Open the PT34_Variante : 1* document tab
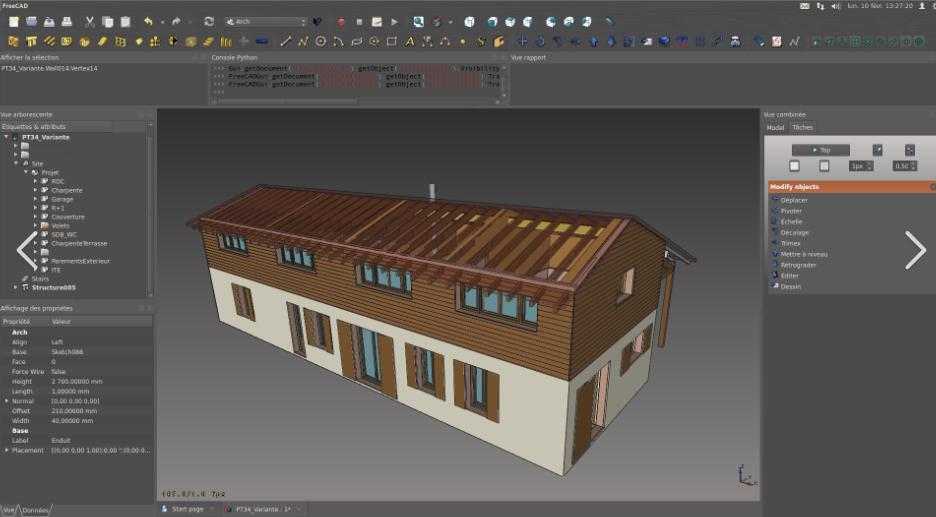The image size is (936, 517). [263, 509]
